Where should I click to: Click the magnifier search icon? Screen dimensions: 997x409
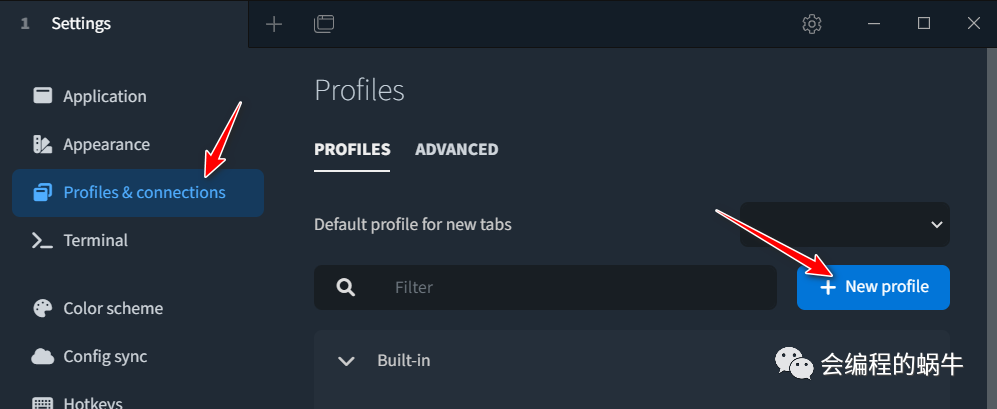pos(346,288)
